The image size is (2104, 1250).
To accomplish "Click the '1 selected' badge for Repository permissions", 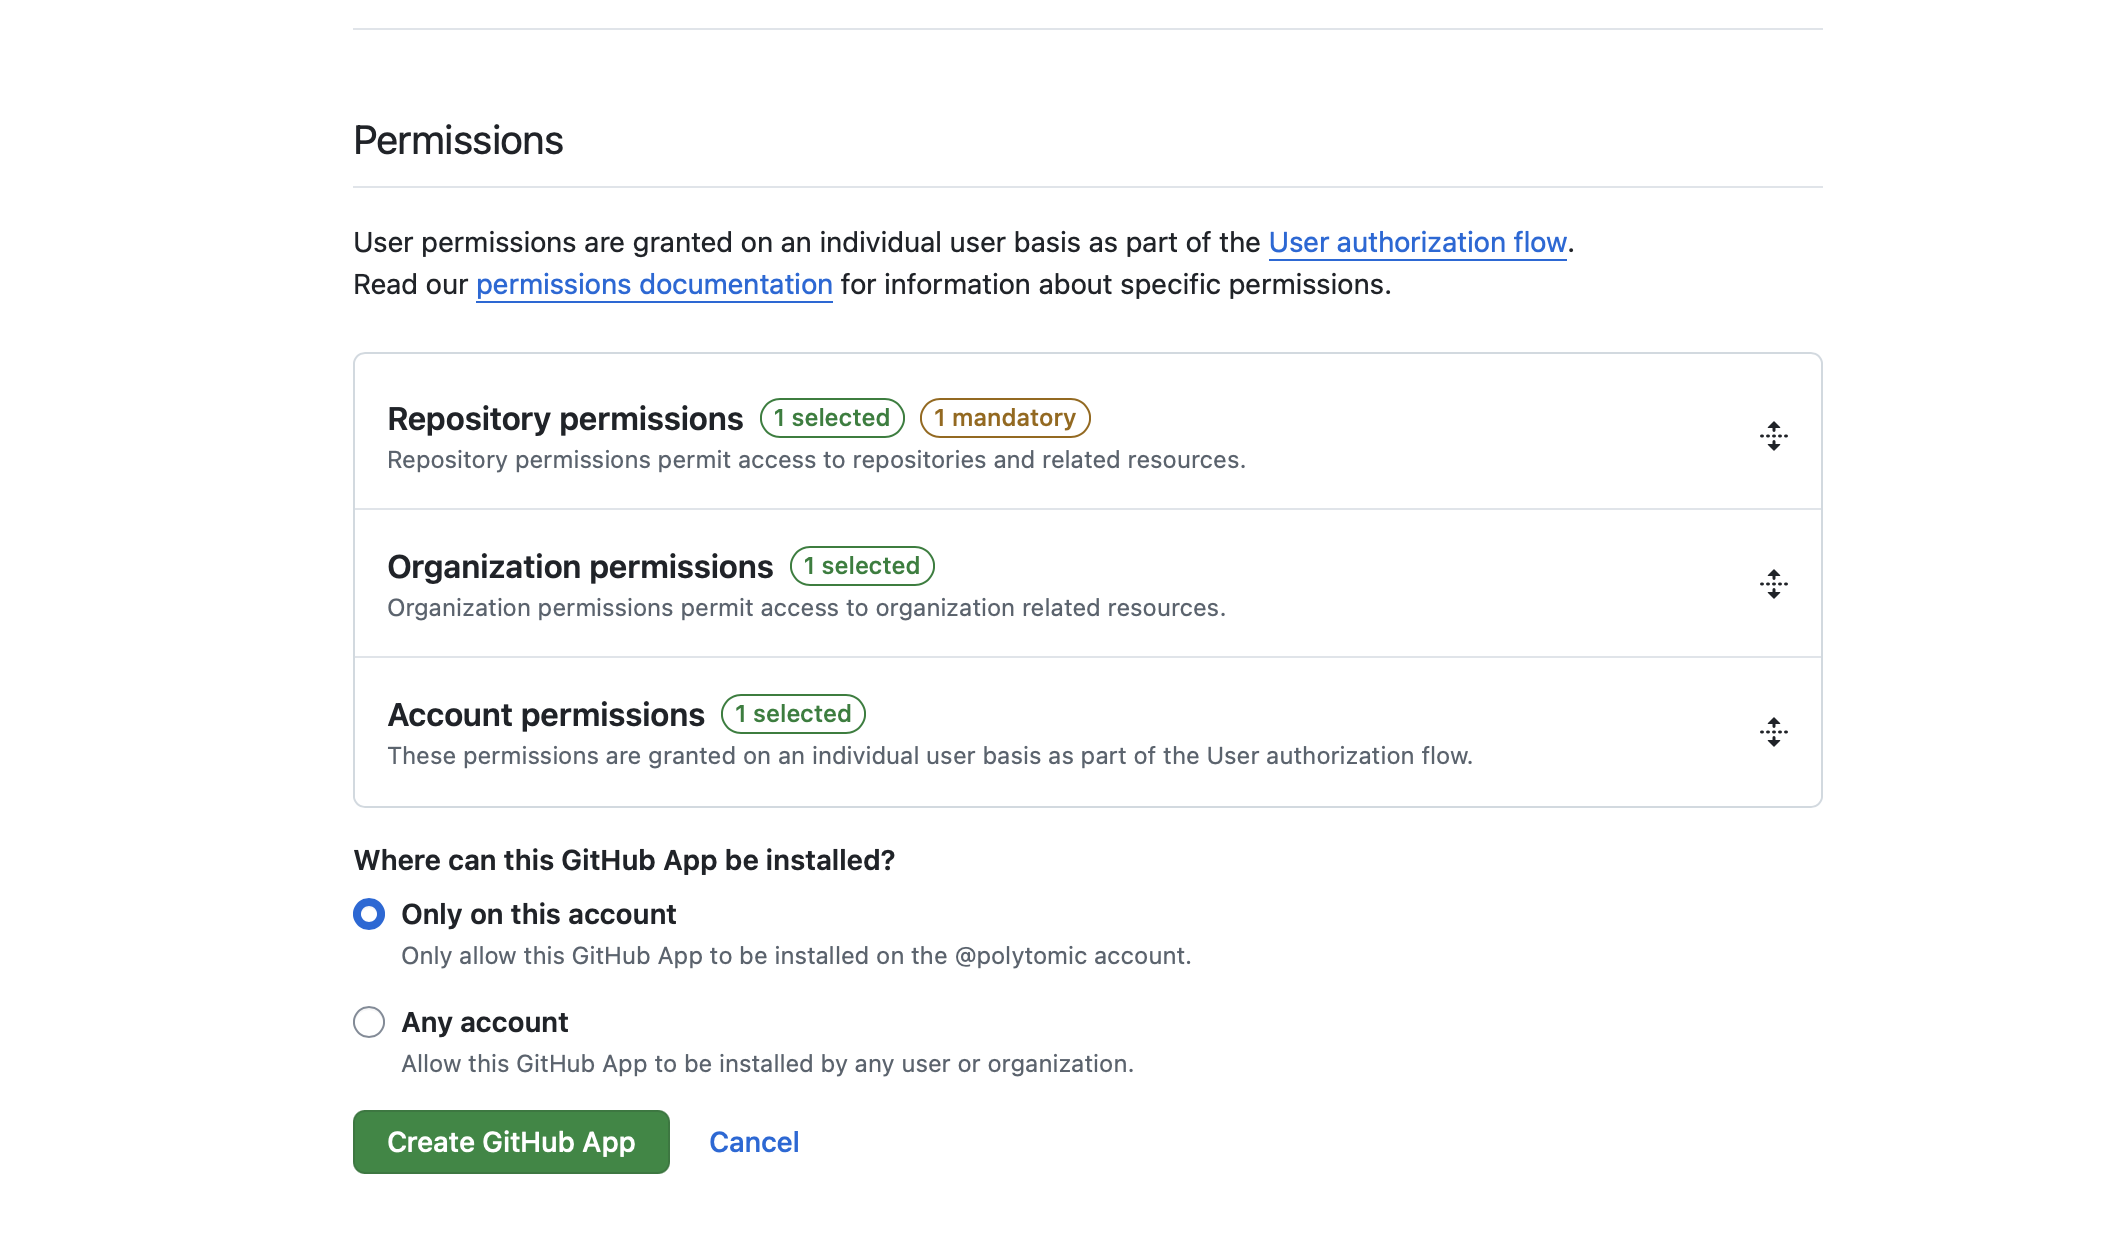I will coord(831,418).
